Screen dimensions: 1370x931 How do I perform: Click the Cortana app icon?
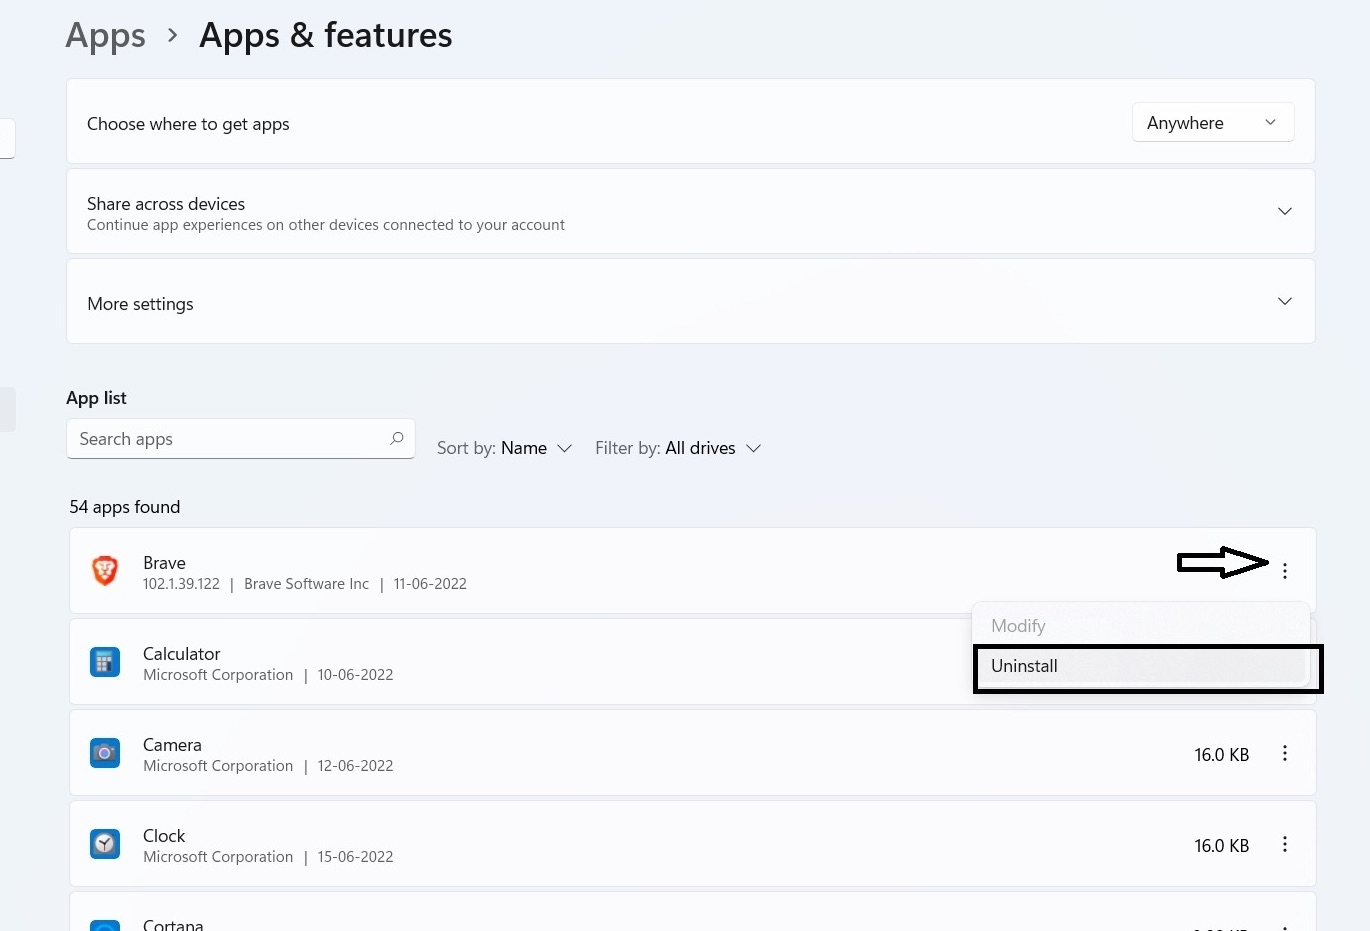tap(105, 925)
